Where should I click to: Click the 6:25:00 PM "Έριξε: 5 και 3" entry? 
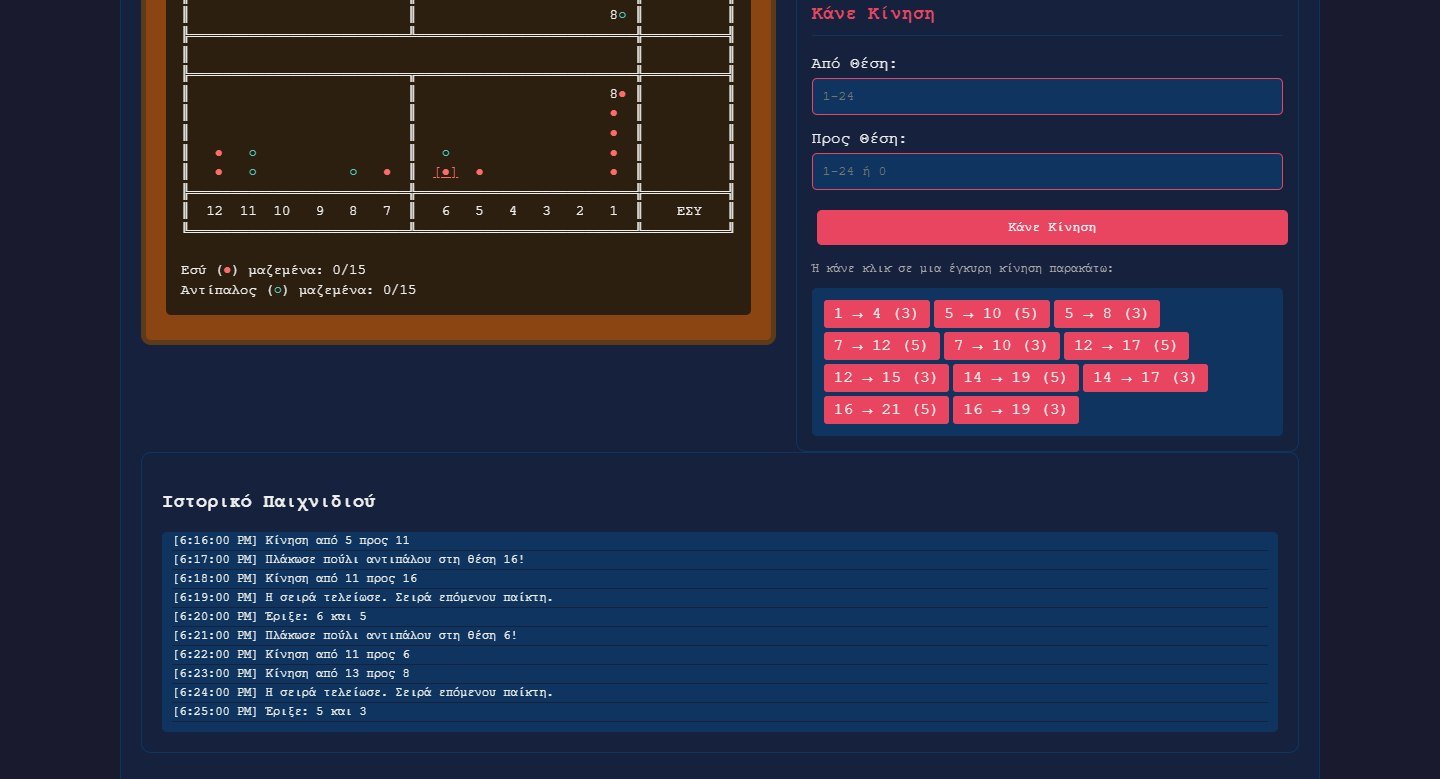(720, 712)
